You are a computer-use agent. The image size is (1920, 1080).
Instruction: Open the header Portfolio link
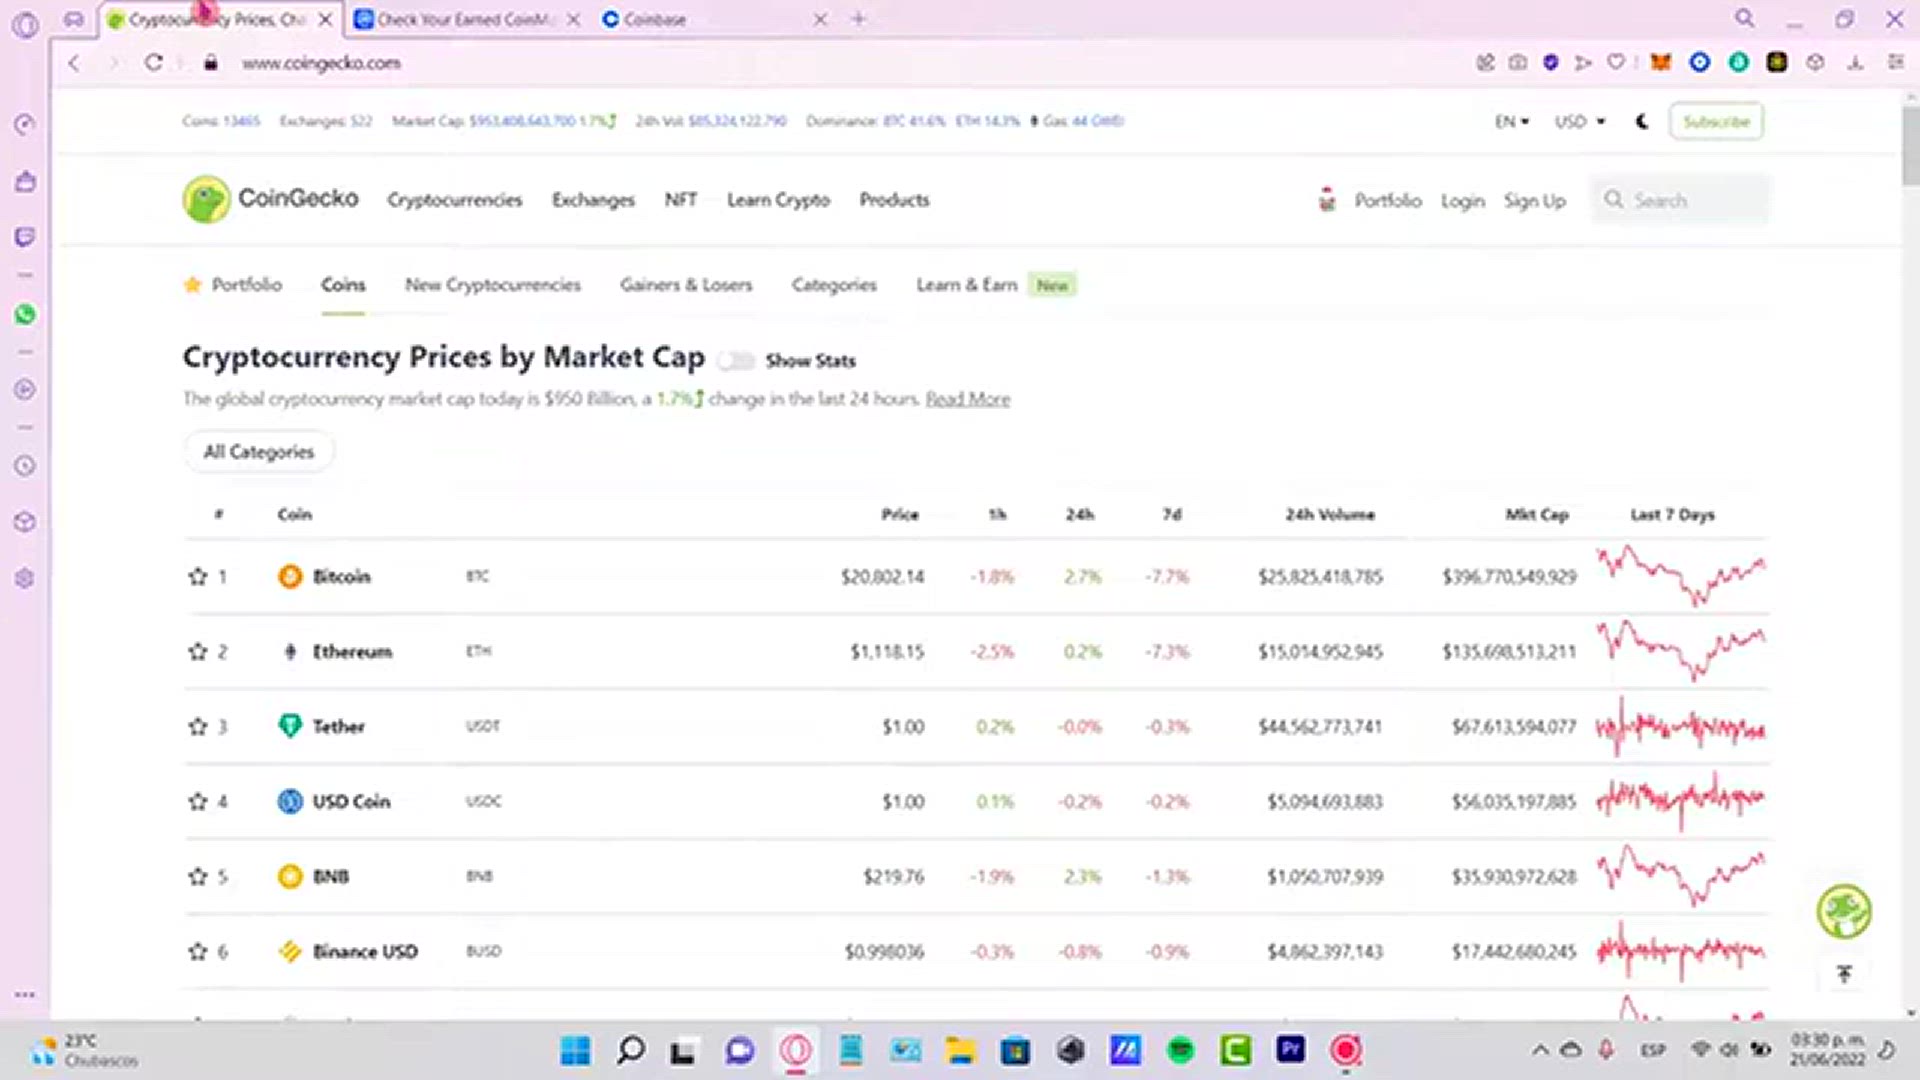pyautogui.click(x=1387, y=201)
